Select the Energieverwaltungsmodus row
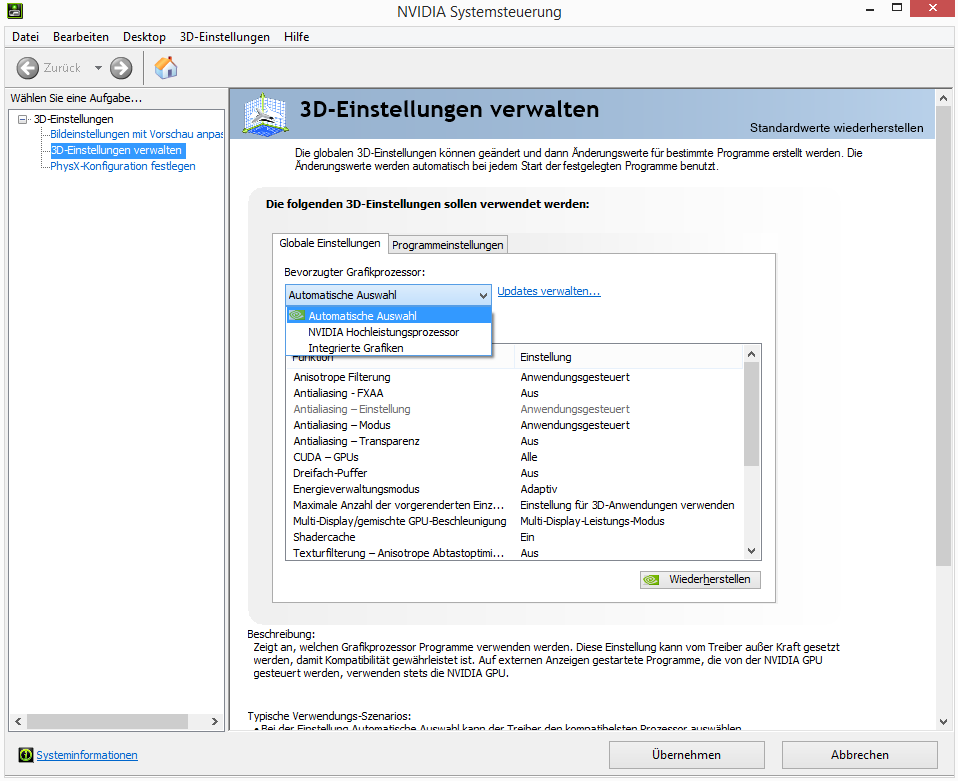Viewport: 958px width, 781px height. point(514,489)
